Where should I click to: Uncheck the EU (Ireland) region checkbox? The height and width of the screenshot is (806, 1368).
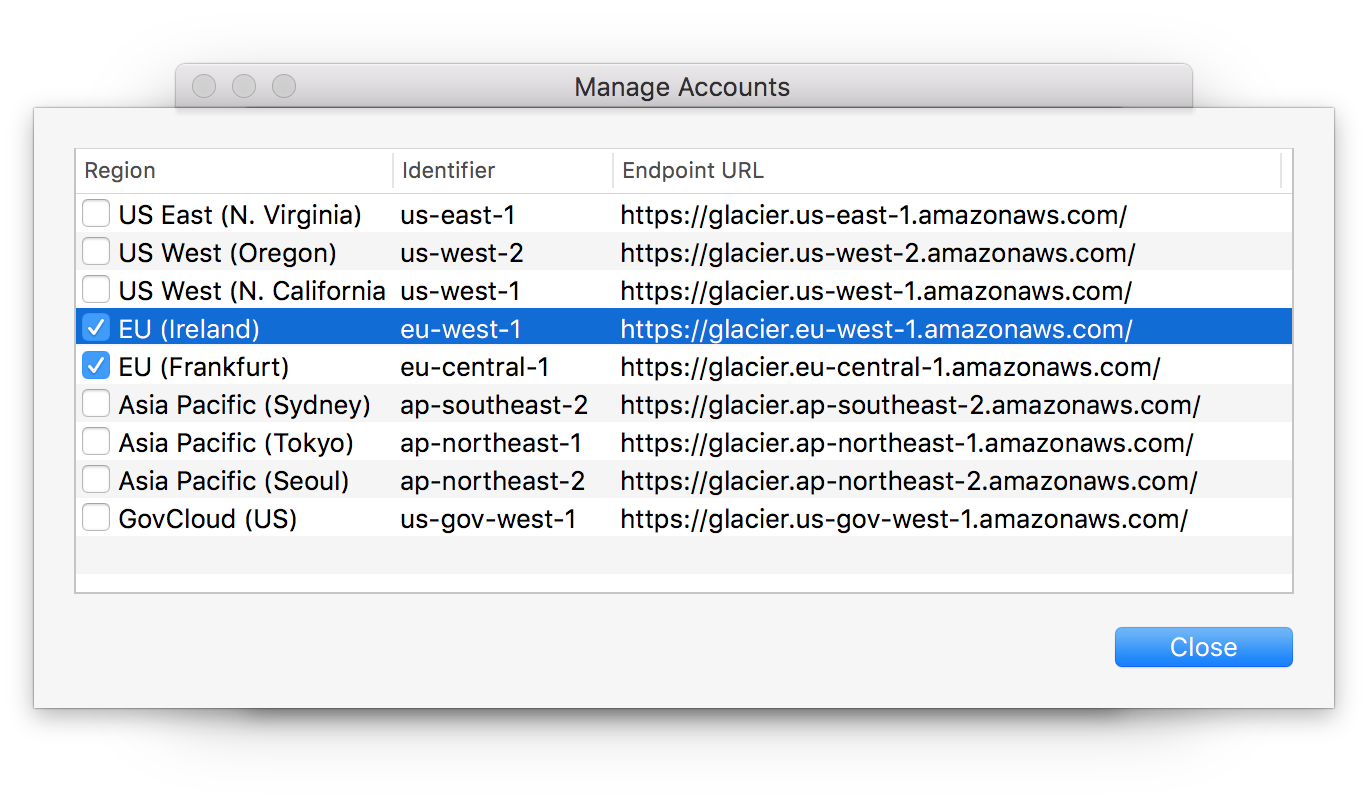(96, 328)
